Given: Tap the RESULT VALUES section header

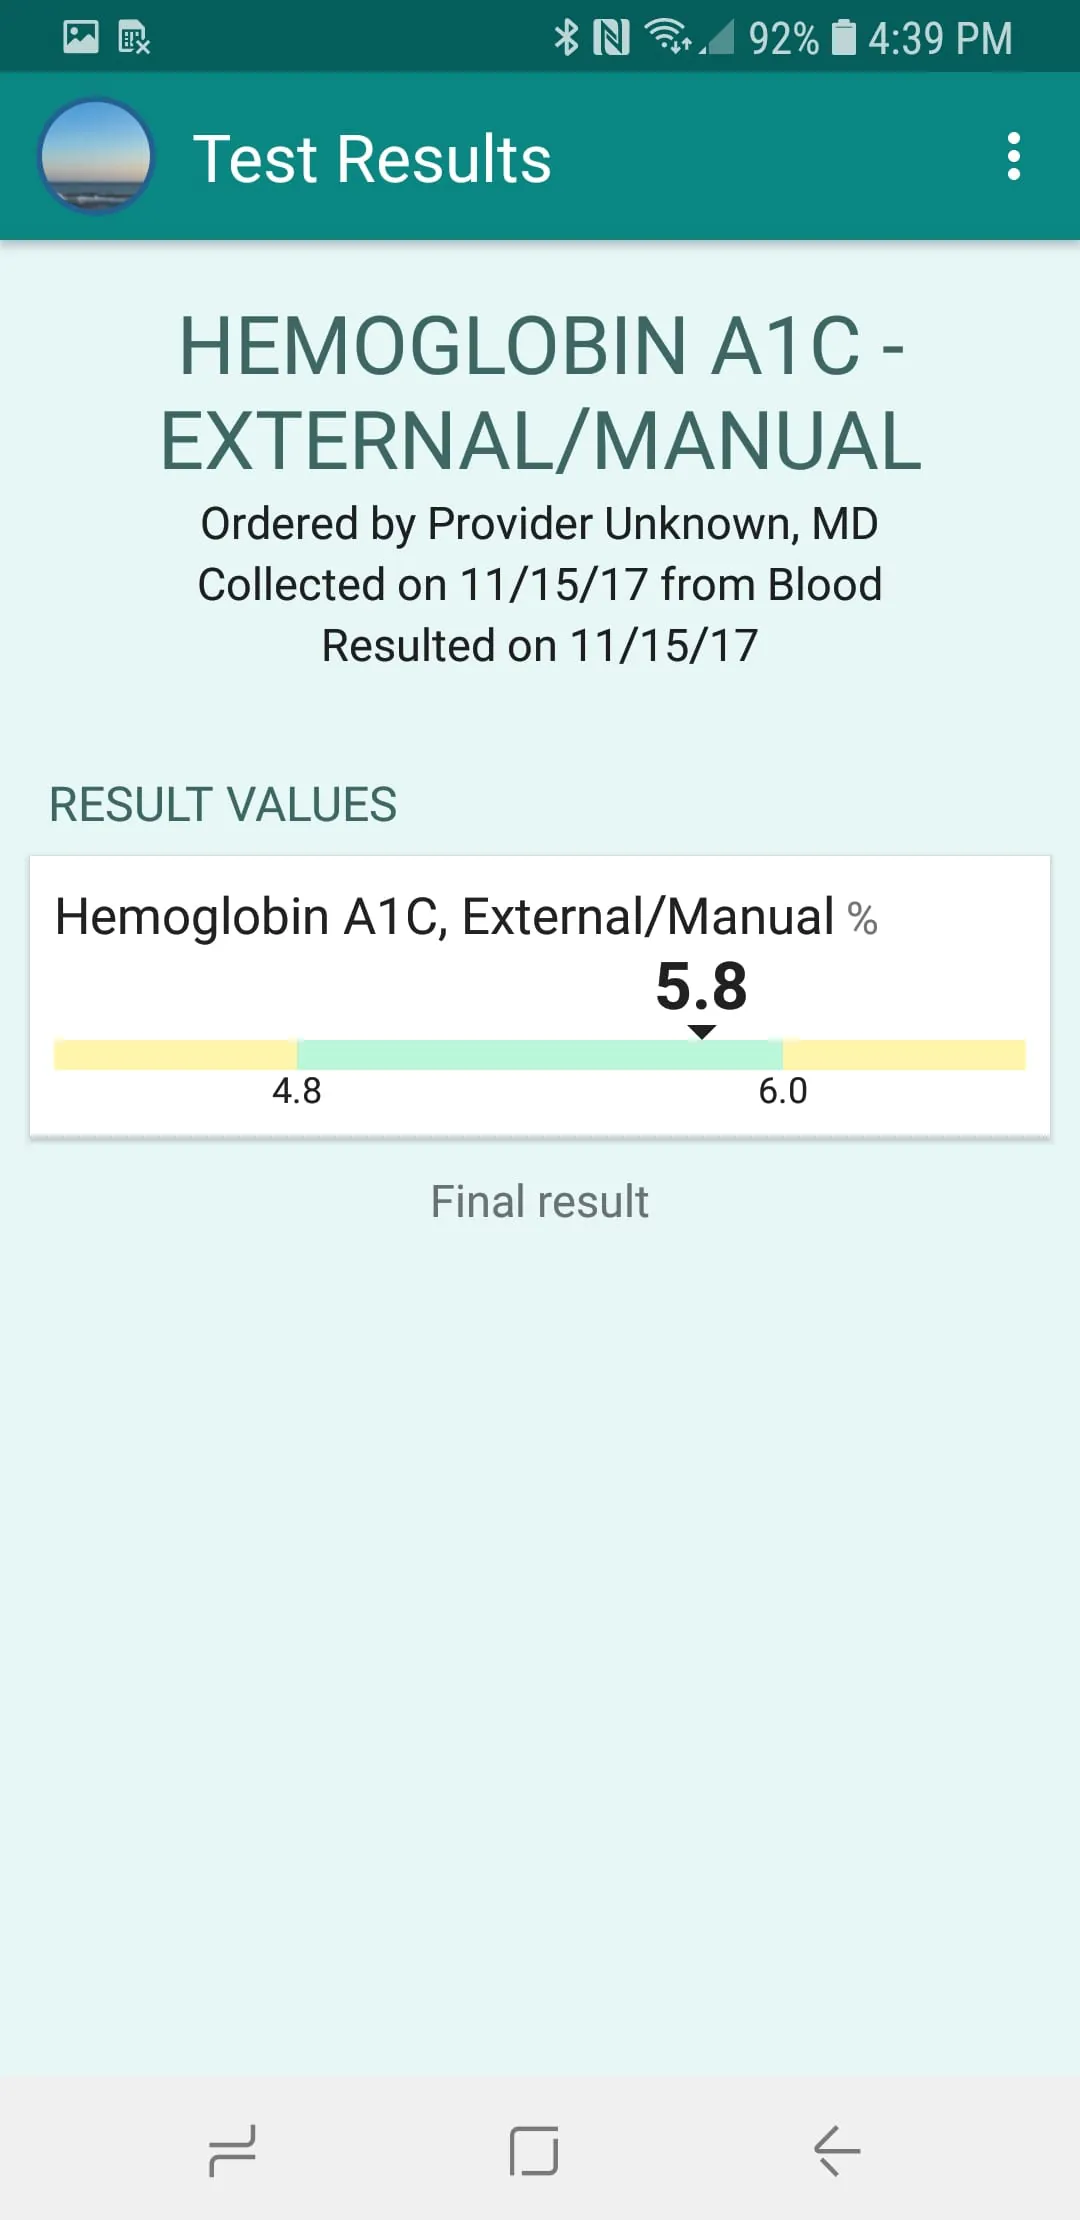Looking at the screenshot, I should (x=223, y=805).
